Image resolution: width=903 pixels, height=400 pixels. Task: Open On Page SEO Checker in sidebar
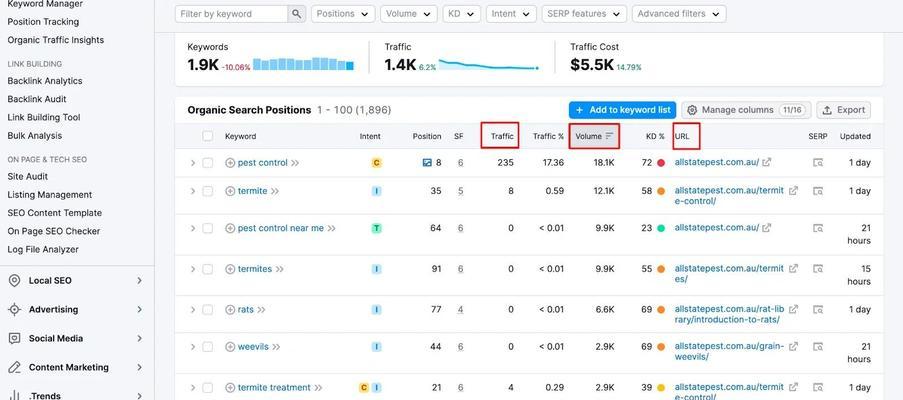[x=54, y=231]
